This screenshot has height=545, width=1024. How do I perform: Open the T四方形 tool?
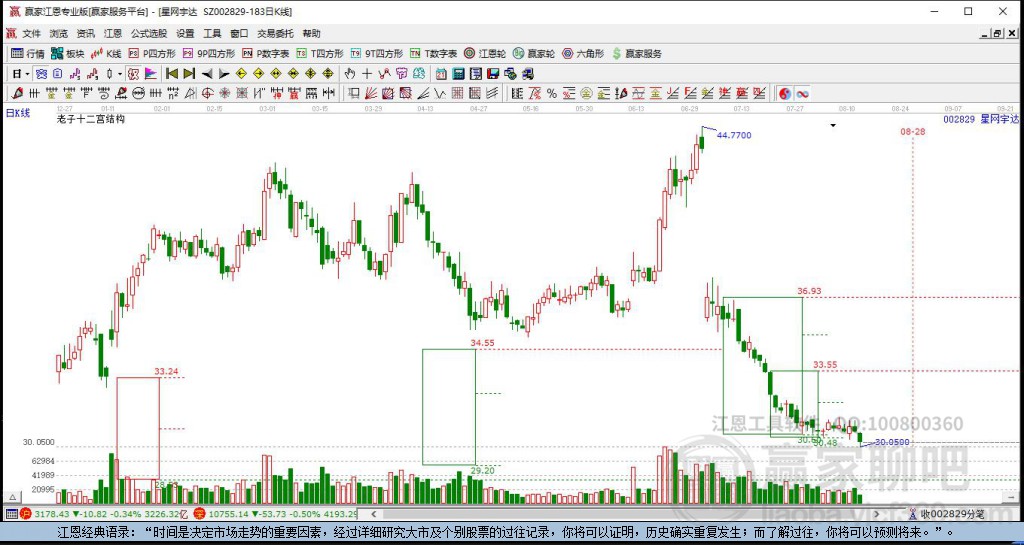coord(320,54)
